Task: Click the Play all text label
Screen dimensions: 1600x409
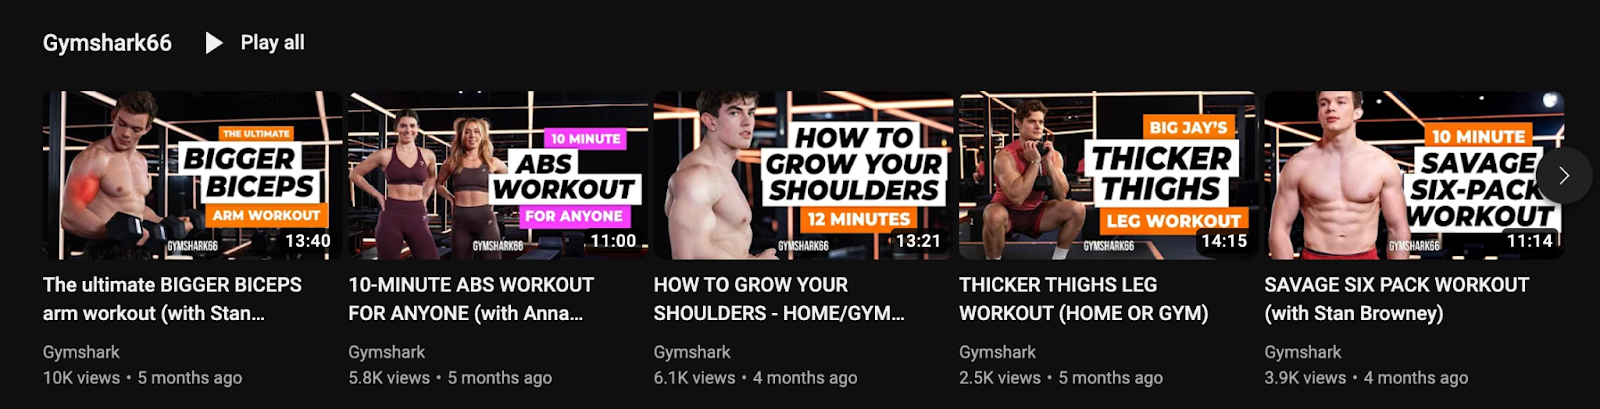Action: (272, 43)
